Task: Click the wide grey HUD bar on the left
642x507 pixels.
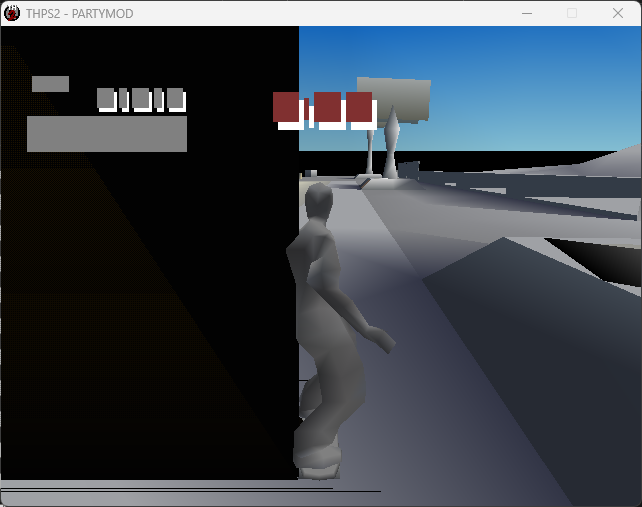Action: 107,134
